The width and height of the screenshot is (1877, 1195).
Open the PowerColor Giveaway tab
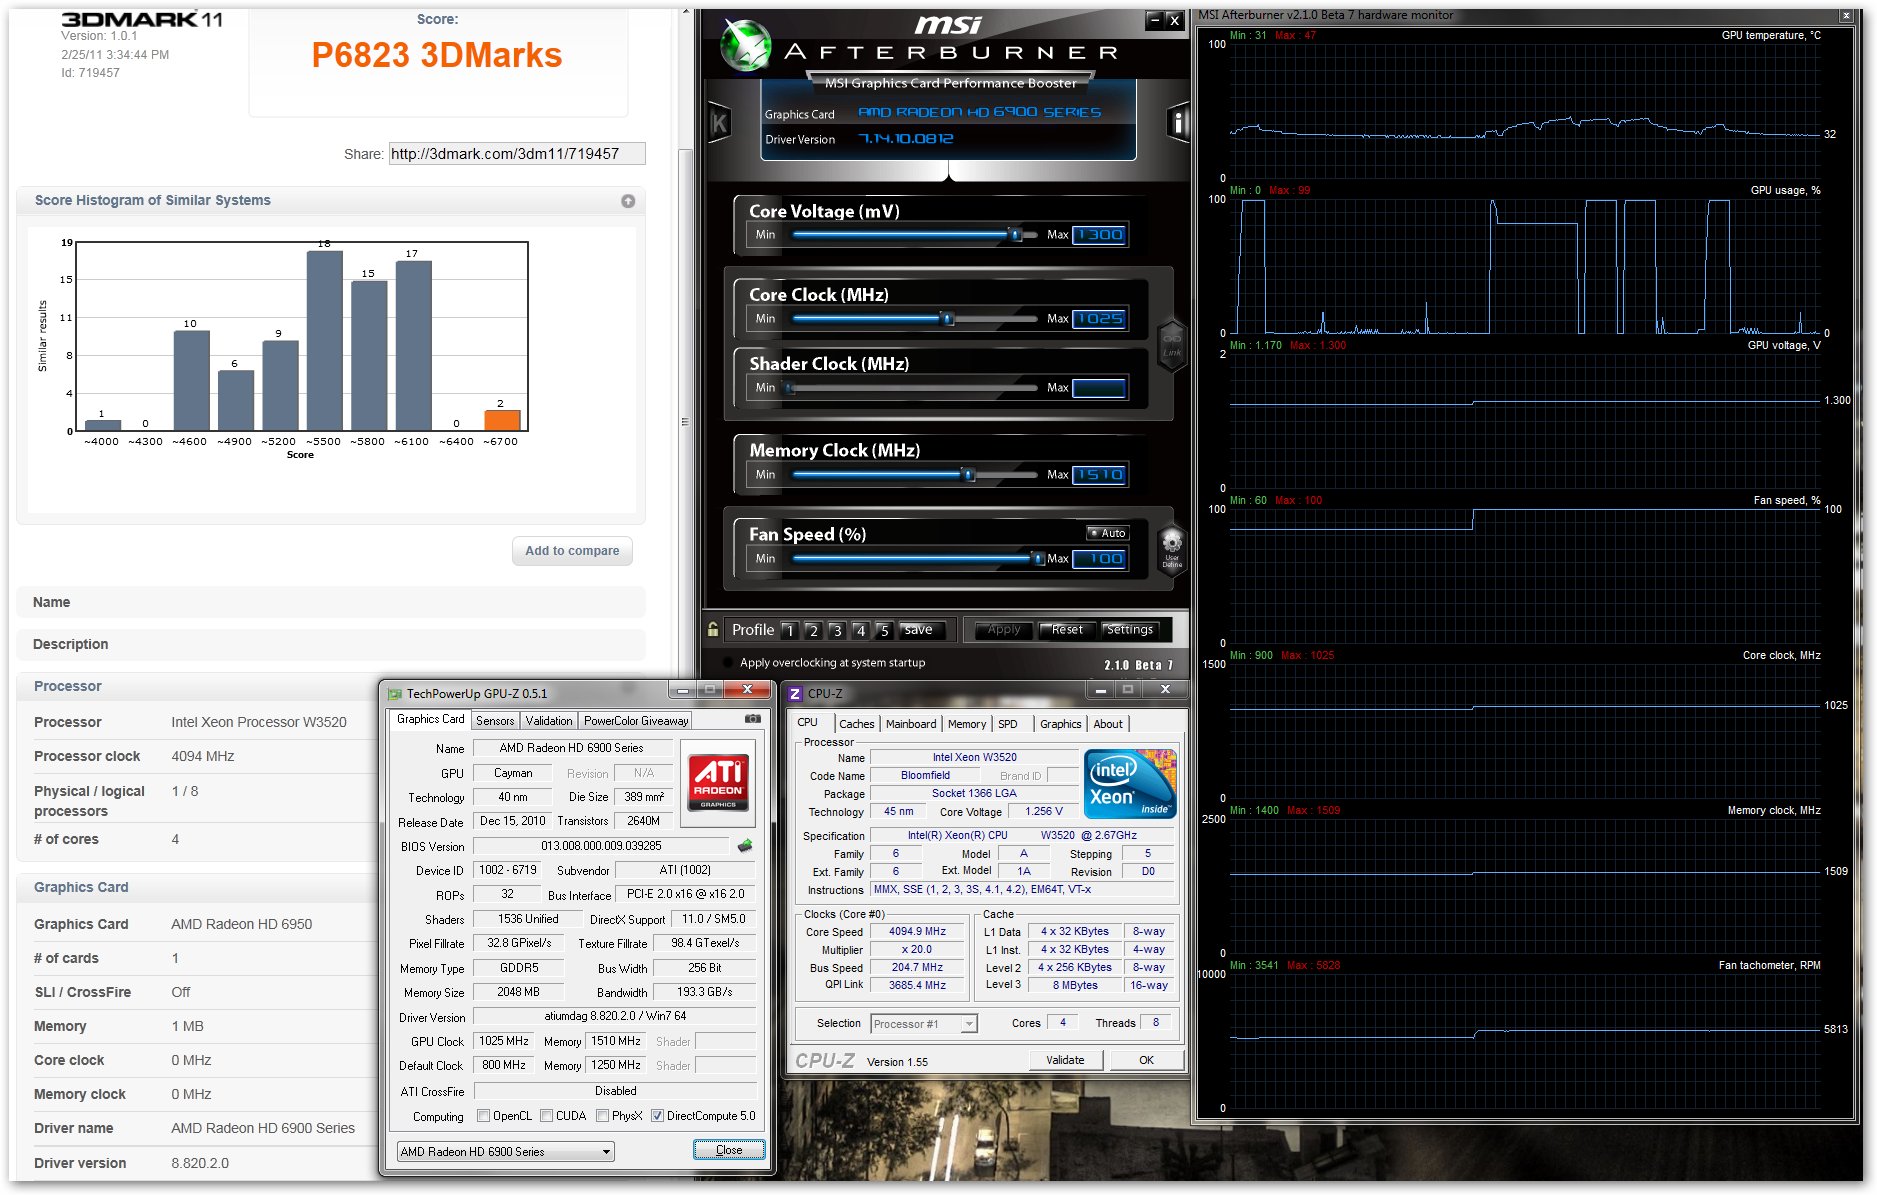pos(636,721)
